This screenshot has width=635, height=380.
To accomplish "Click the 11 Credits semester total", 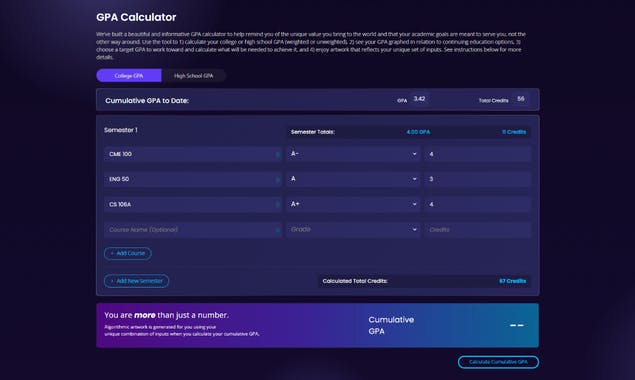I will 514,132.
